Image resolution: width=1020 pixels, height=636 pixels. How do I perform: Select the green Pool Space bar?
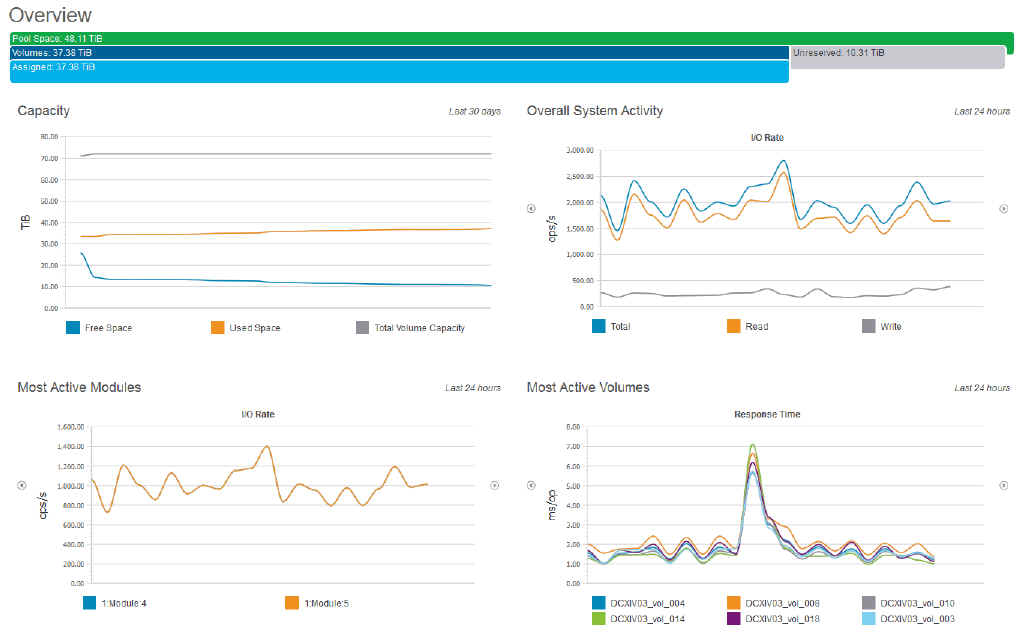pos(512,38)
